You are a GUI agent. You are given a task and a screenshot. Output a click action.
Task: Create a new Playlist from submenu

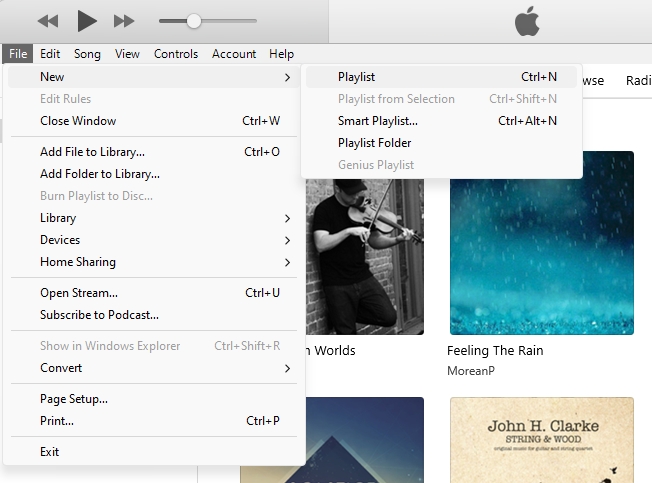click(442, 77)
